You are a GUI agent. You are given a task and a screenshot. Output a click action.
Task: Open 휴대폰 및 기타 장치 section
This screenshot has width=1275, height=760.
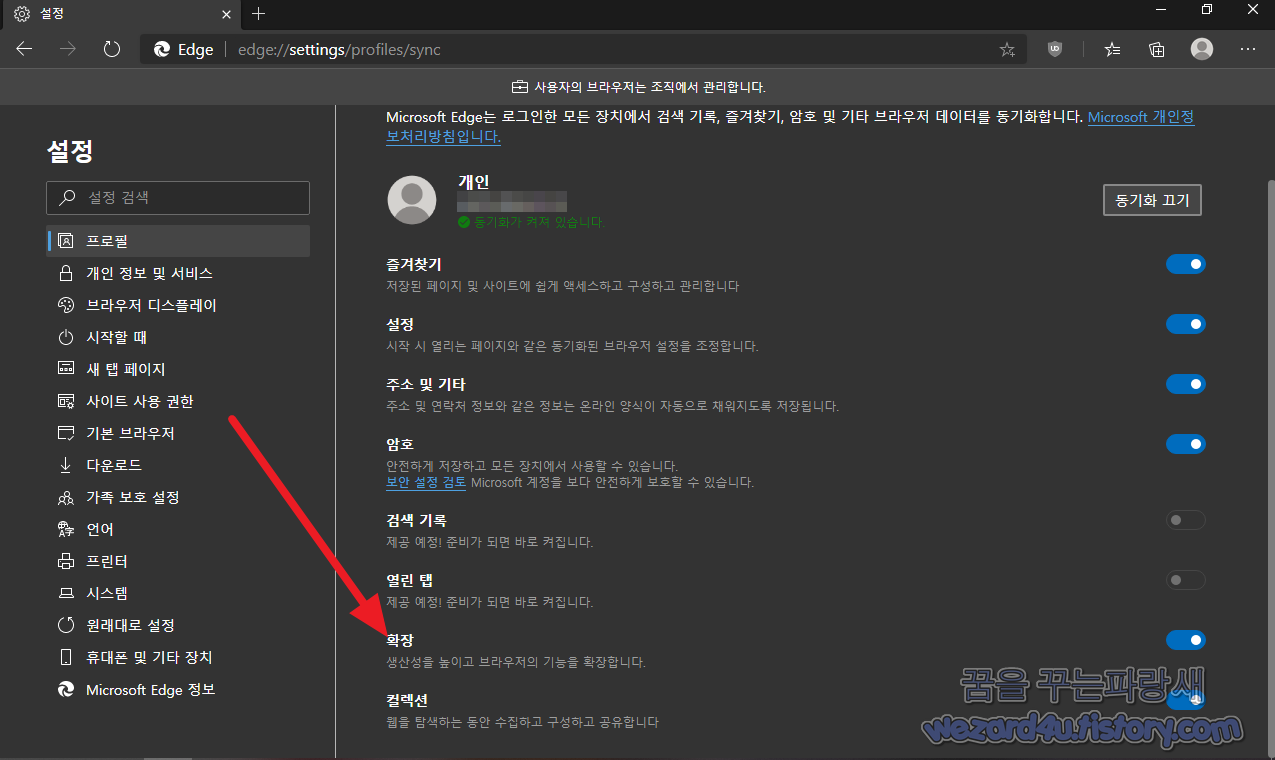tap(178, 657)
